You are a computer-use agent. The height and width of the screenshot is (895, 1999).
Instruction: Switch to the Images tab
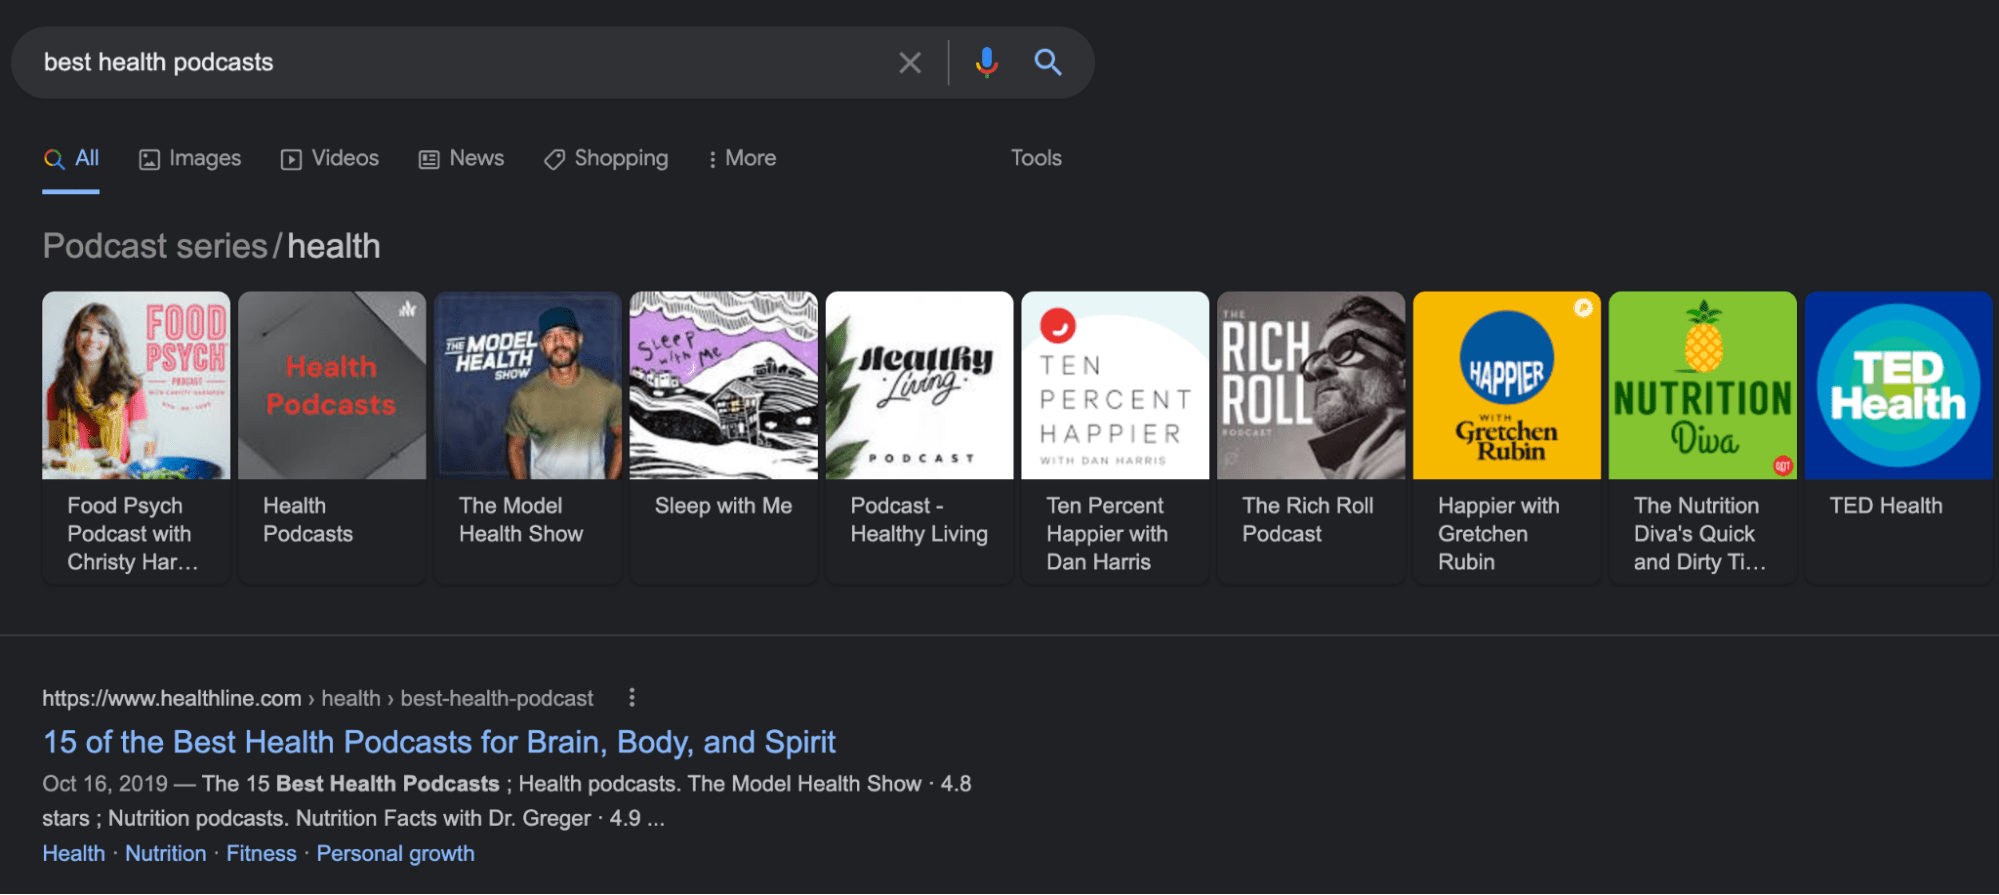click(x=190, y=158)
